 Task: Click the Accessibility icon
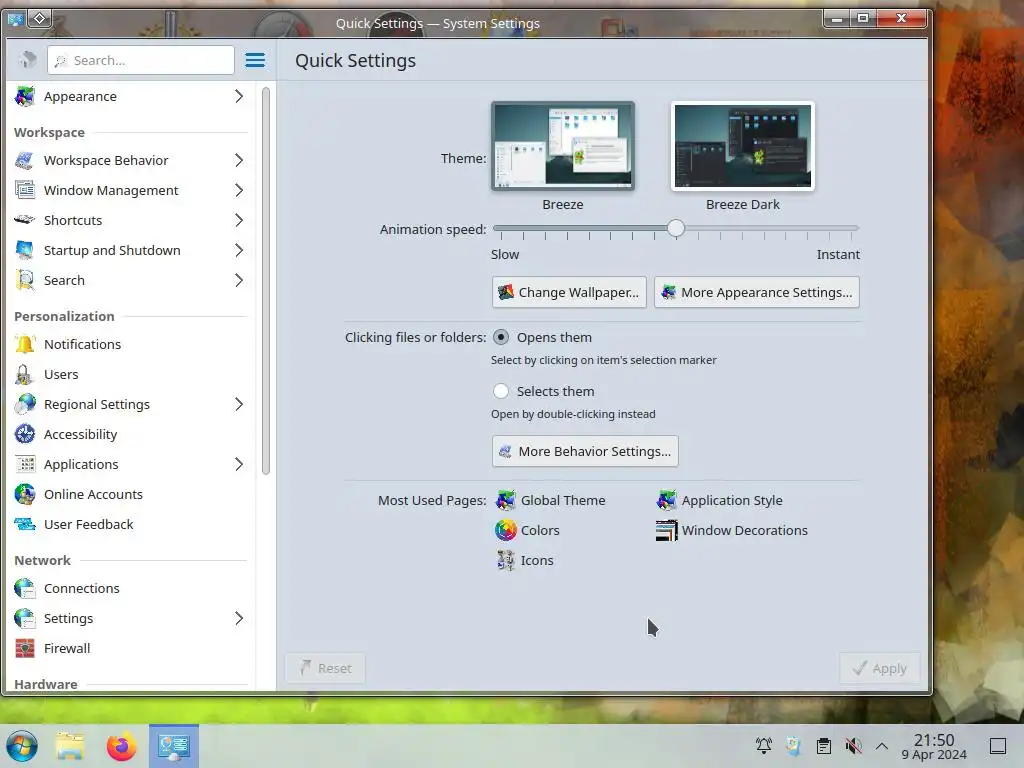pyautogui.click(x=25, y=434)
